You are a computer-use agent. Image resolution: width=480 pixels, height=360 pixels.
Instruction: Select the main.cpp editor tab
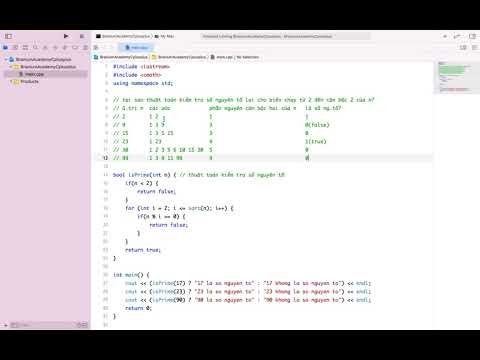(x=136, y=48)
